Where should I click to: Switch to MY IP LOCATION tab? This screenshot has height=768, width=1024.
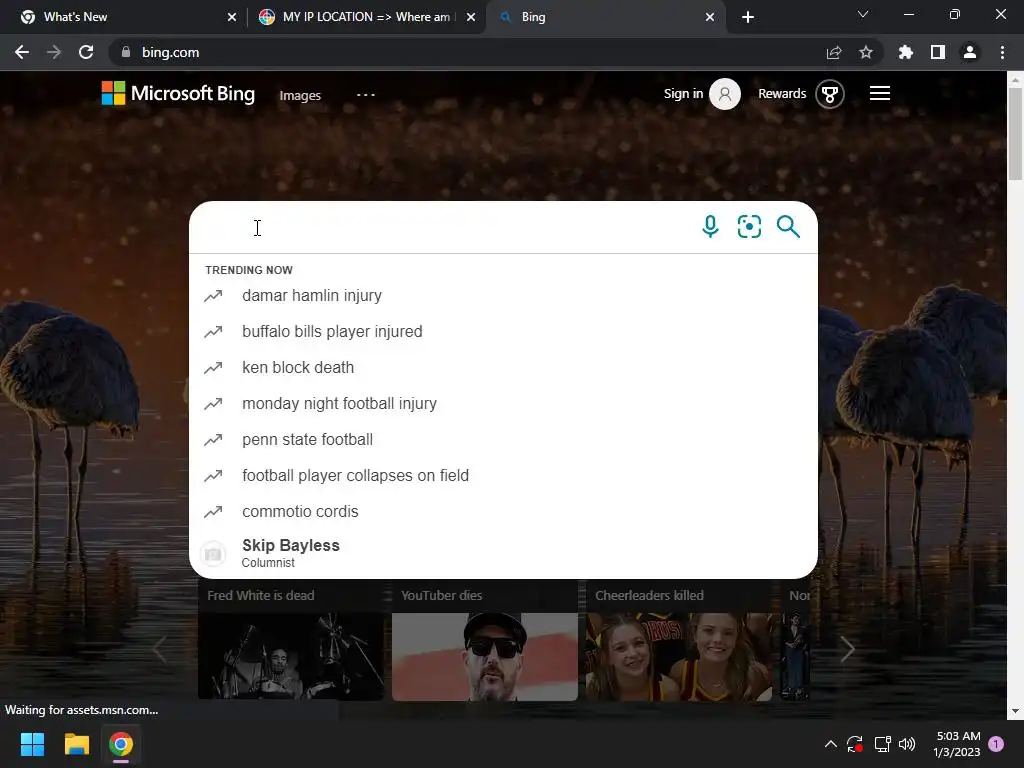pos(366,17)
